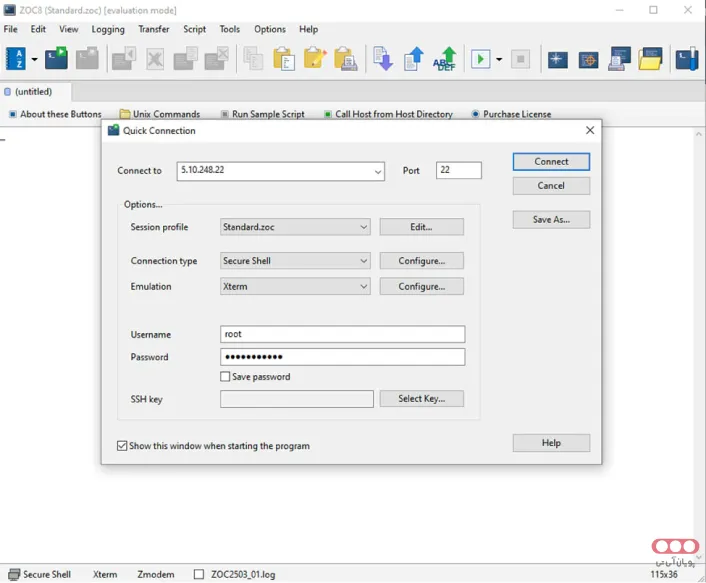Click the Username input field

pos(342,335)
